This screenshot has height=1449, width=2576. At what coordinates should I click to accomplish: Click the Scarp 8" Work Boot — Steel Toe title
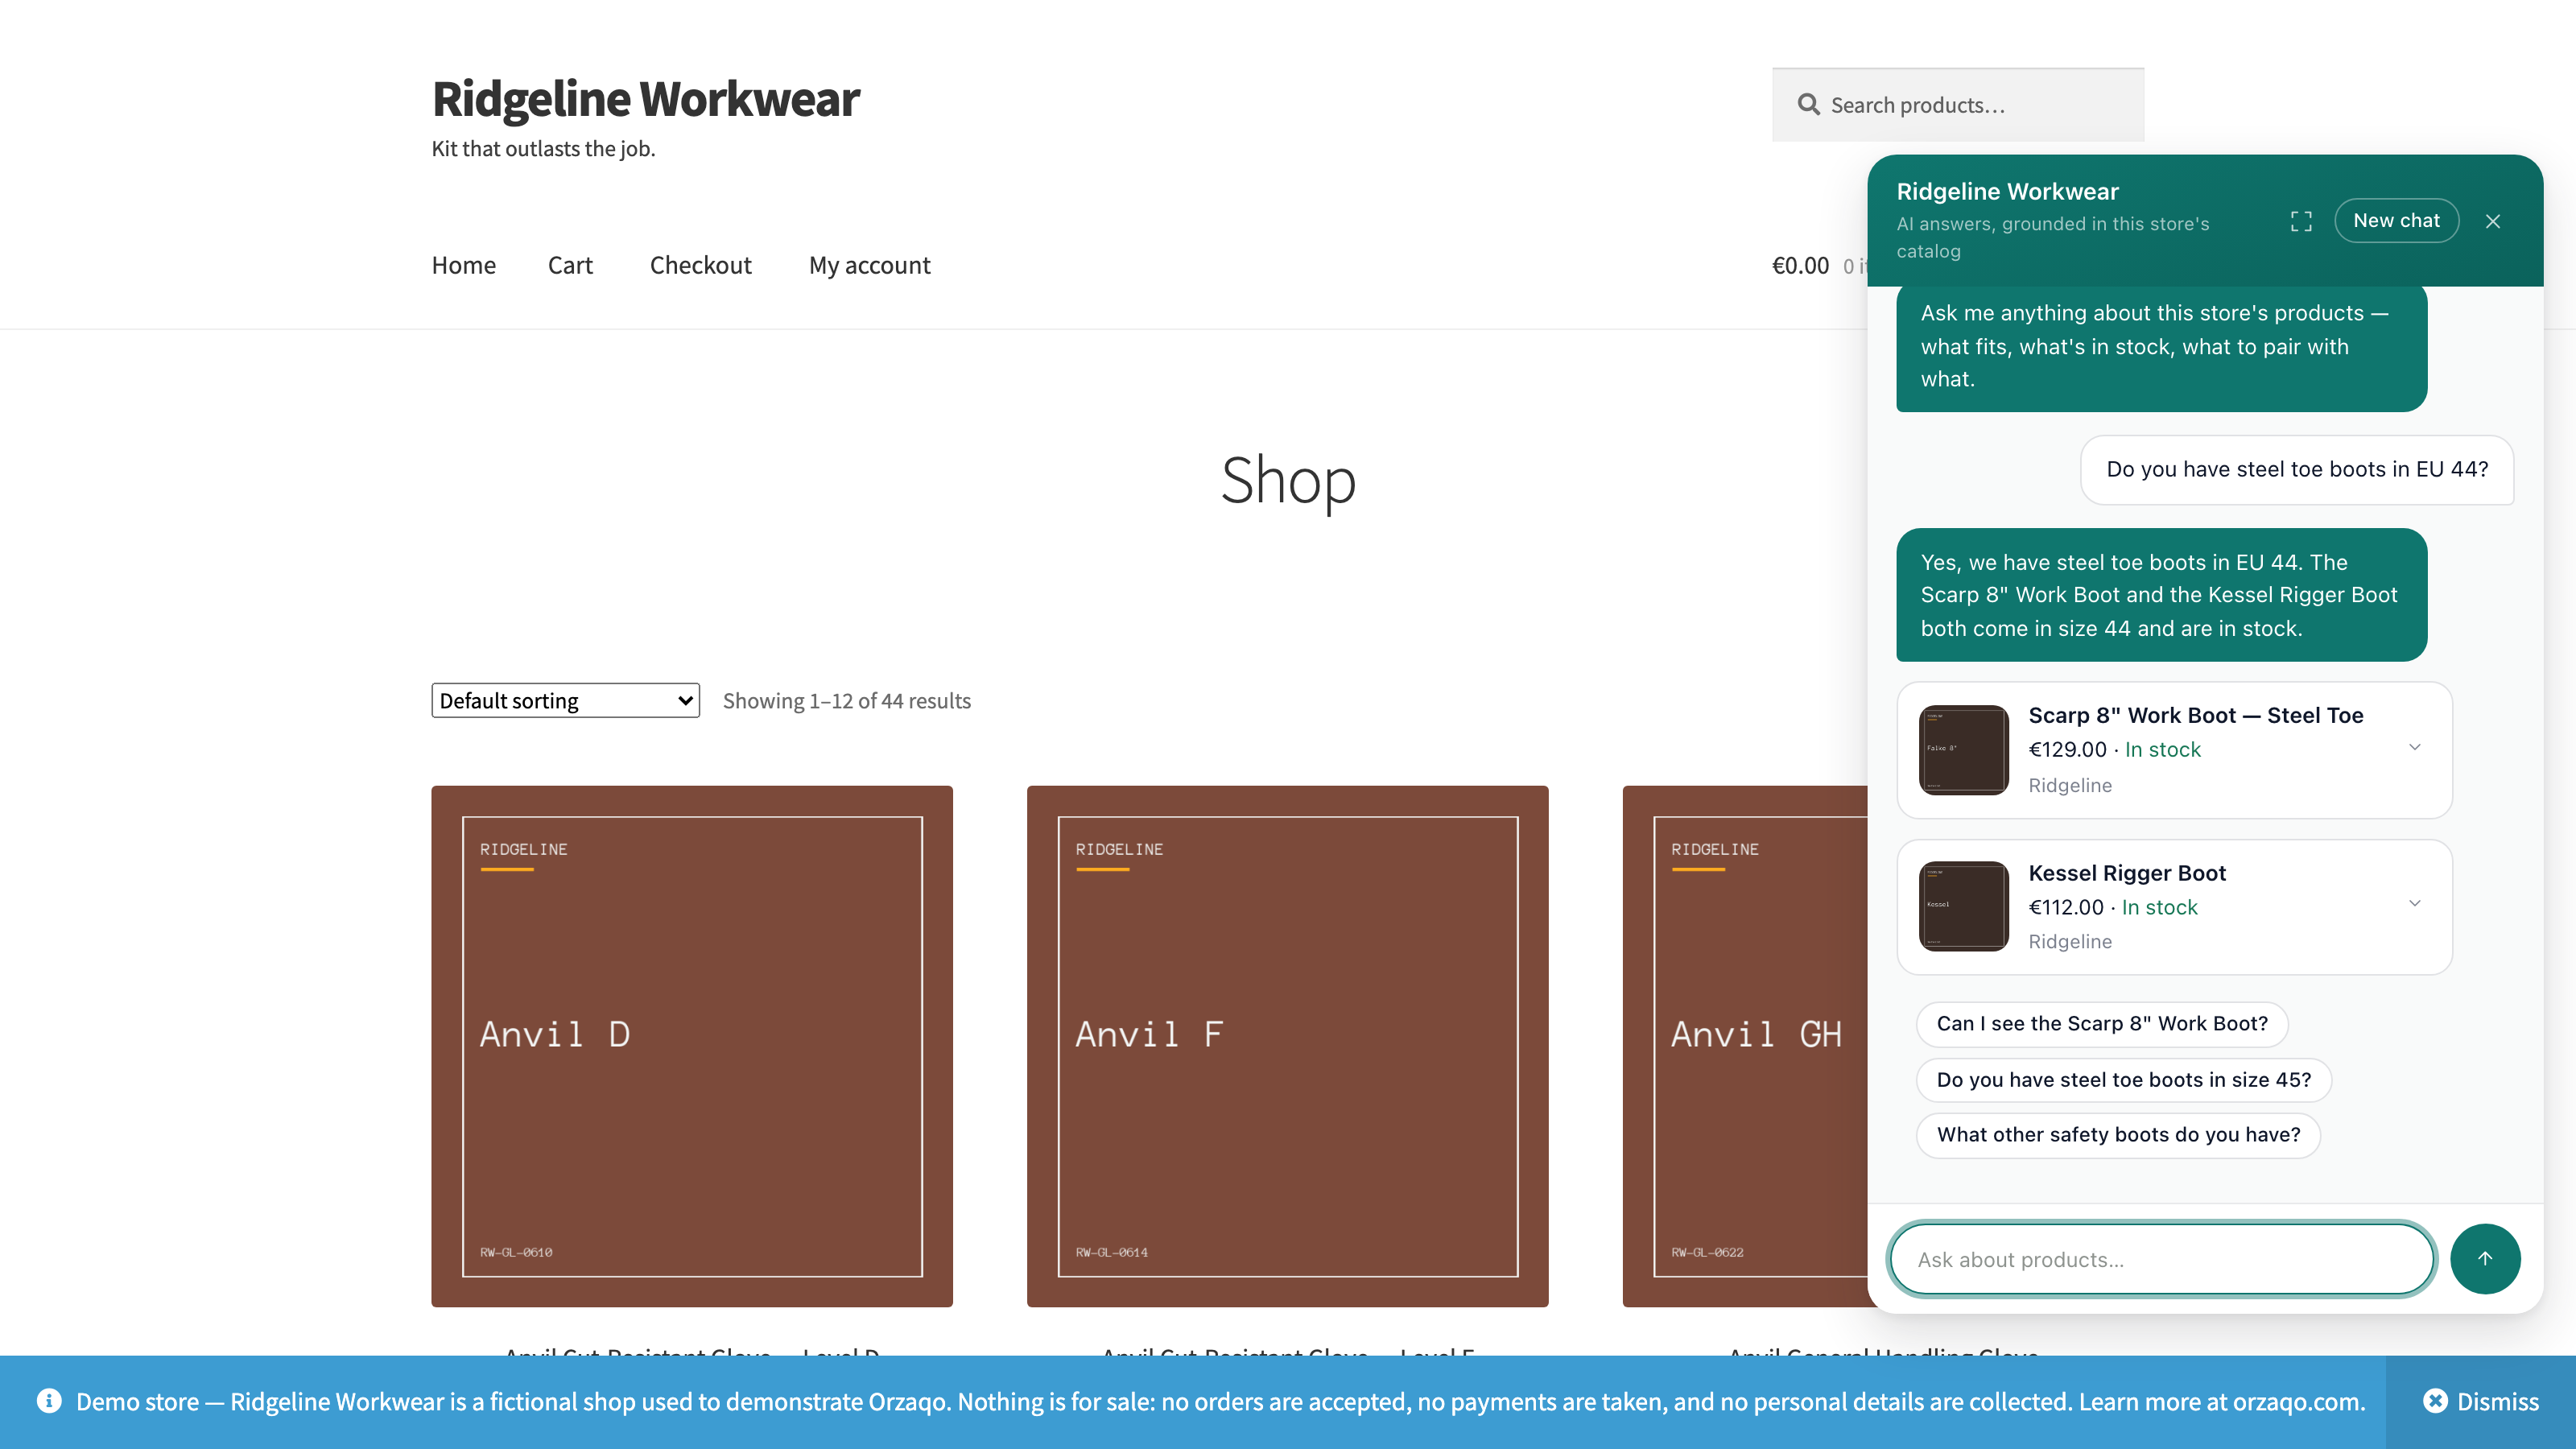coord(2195,715)
